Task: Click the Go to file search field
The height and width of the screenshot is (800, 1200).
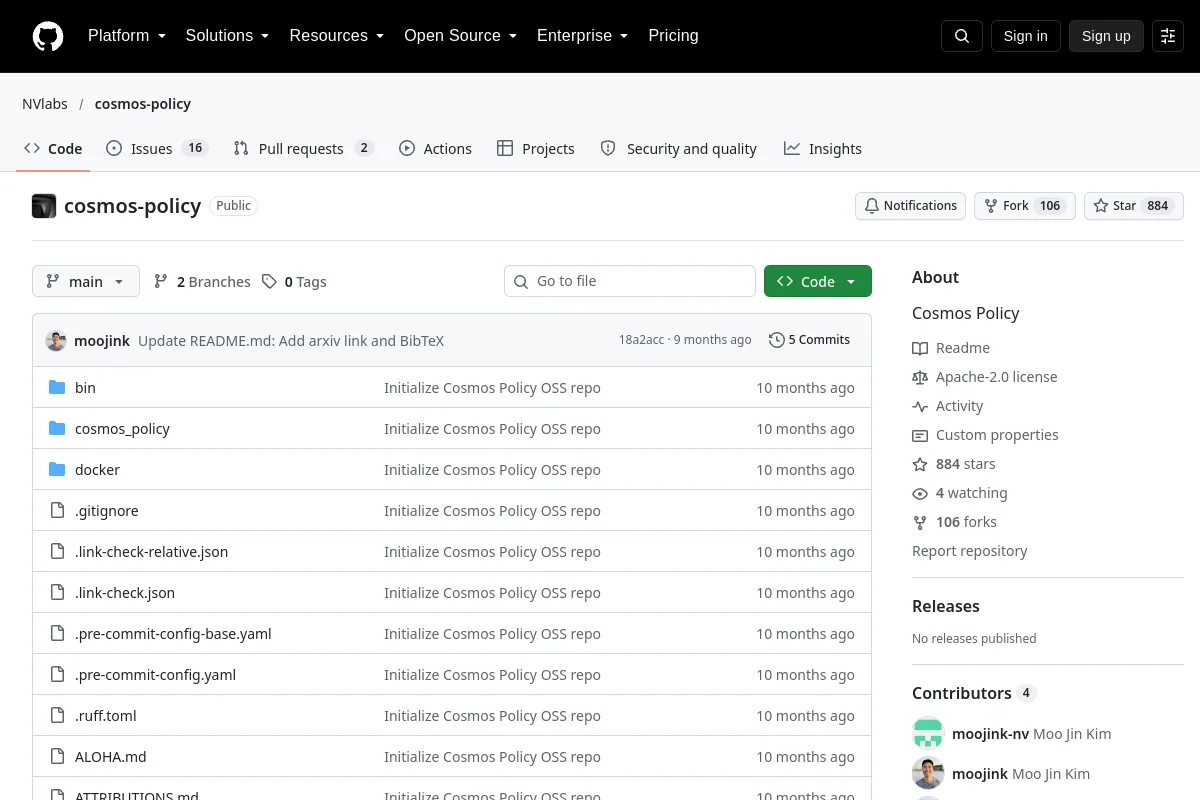Action: point(630,282)
